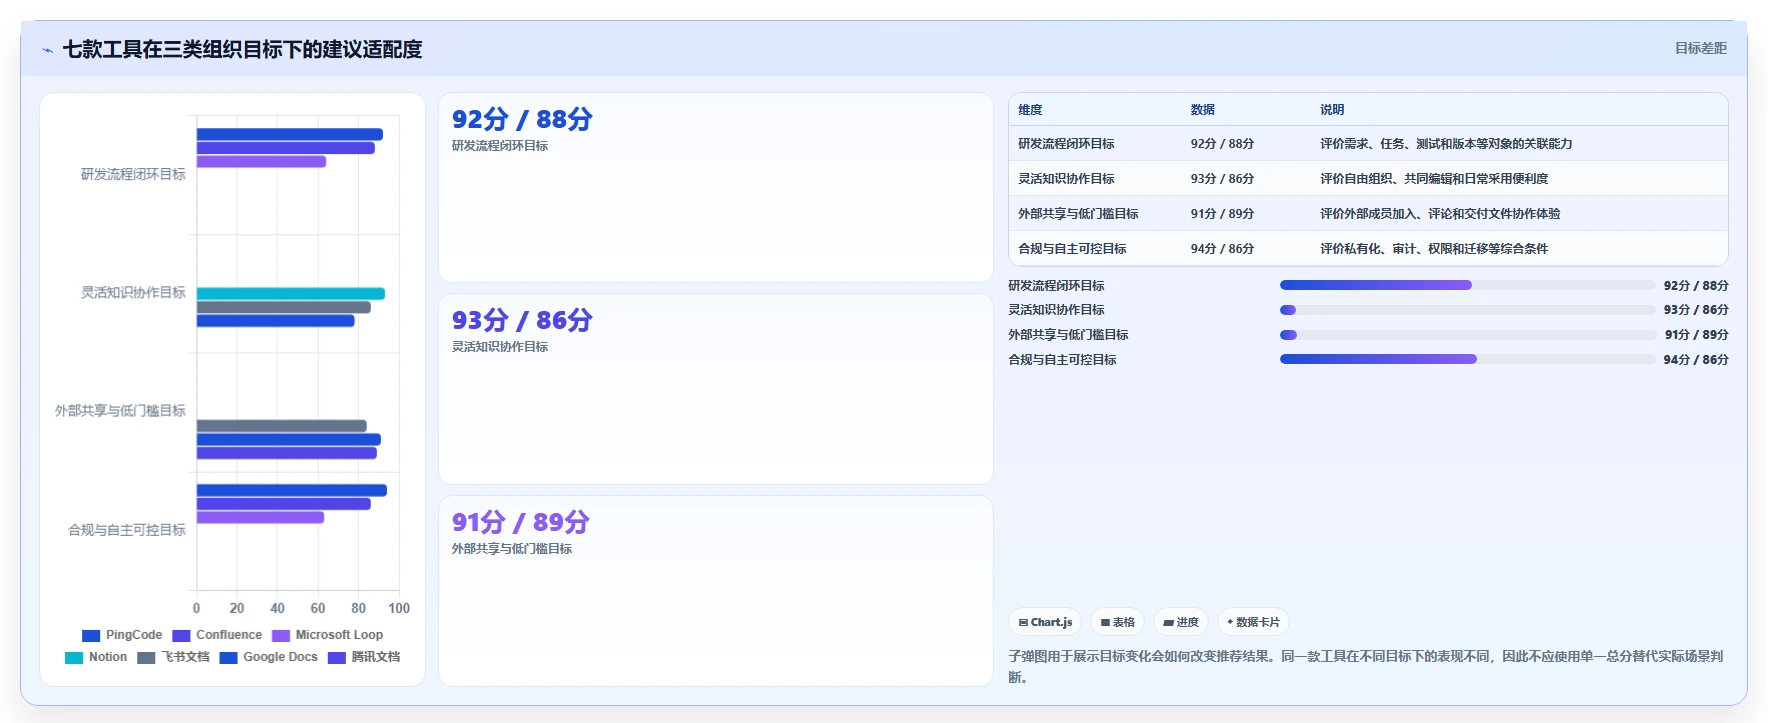This screenshot has width=1768, height=723.
Task: Click the 子弹图用于展示 description paragraph
Action: coord(1366,667)
